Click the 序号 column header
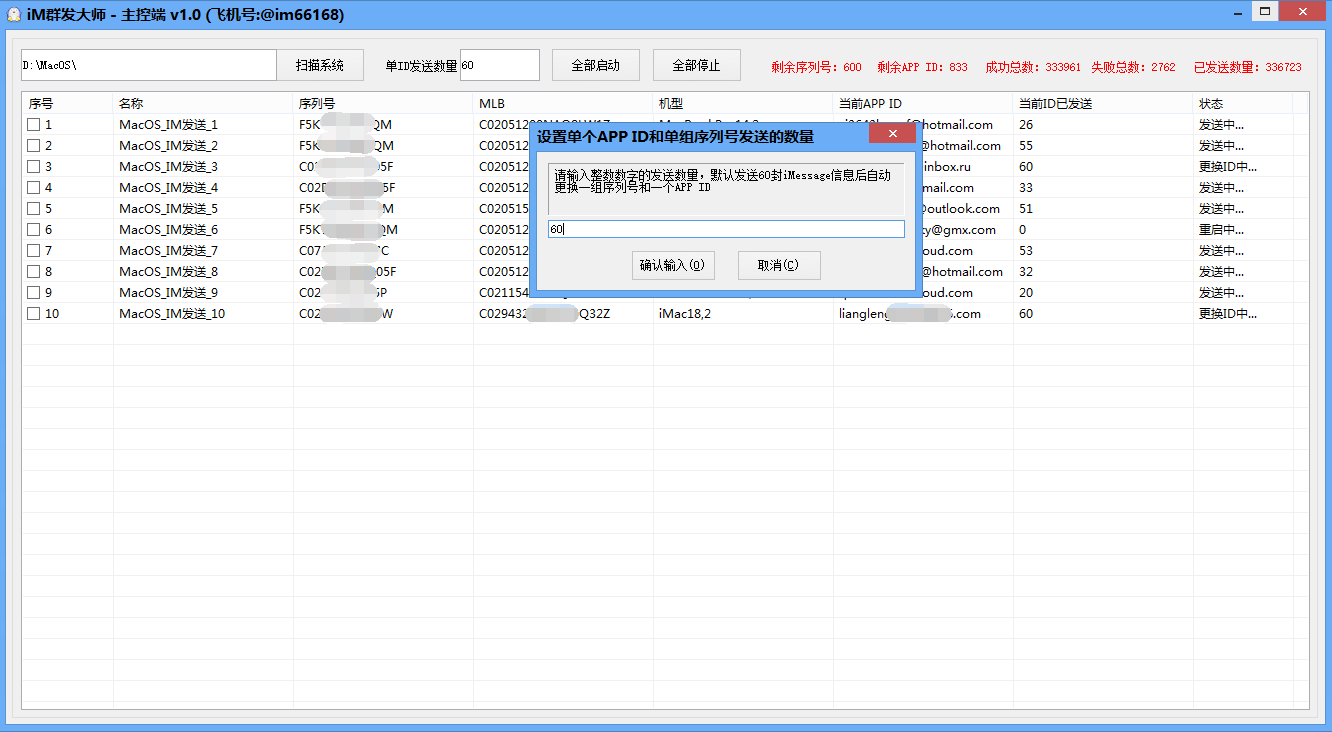The width and height of the screenshot is (1332, 732). [x=68, y=104]
